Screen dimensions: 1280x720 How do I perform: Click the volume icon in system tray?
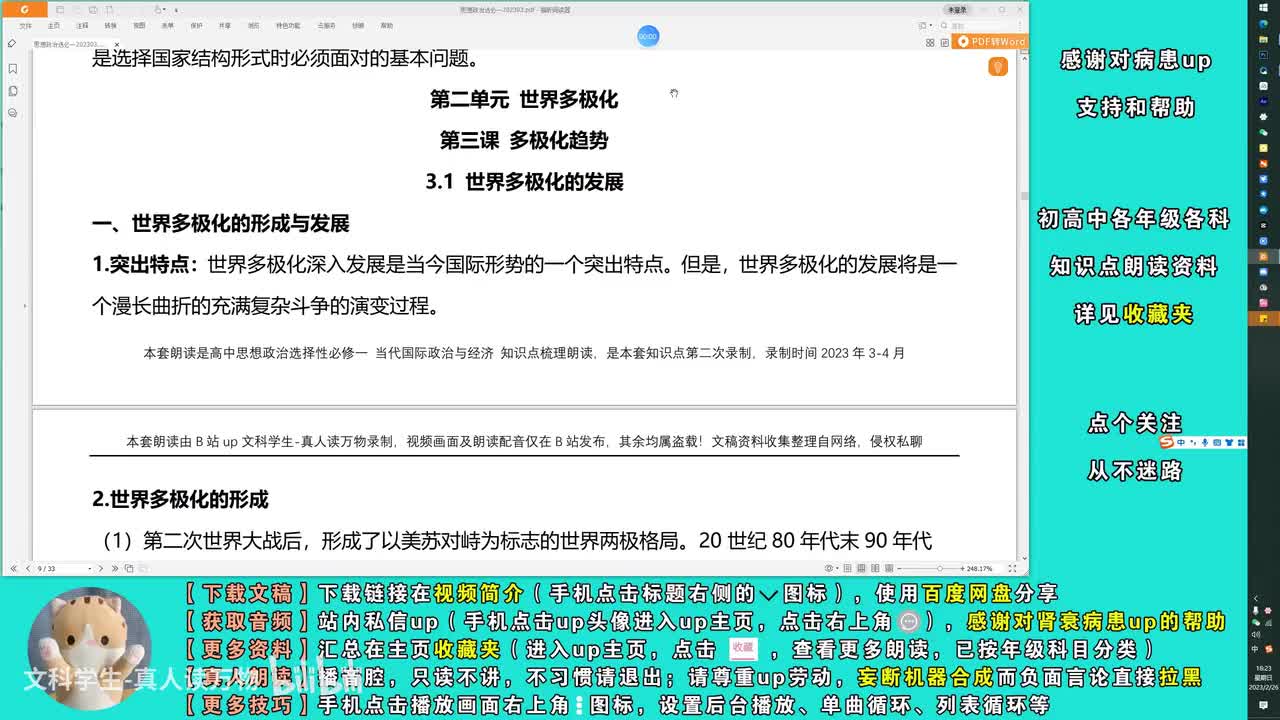(x=1255, y=635)
